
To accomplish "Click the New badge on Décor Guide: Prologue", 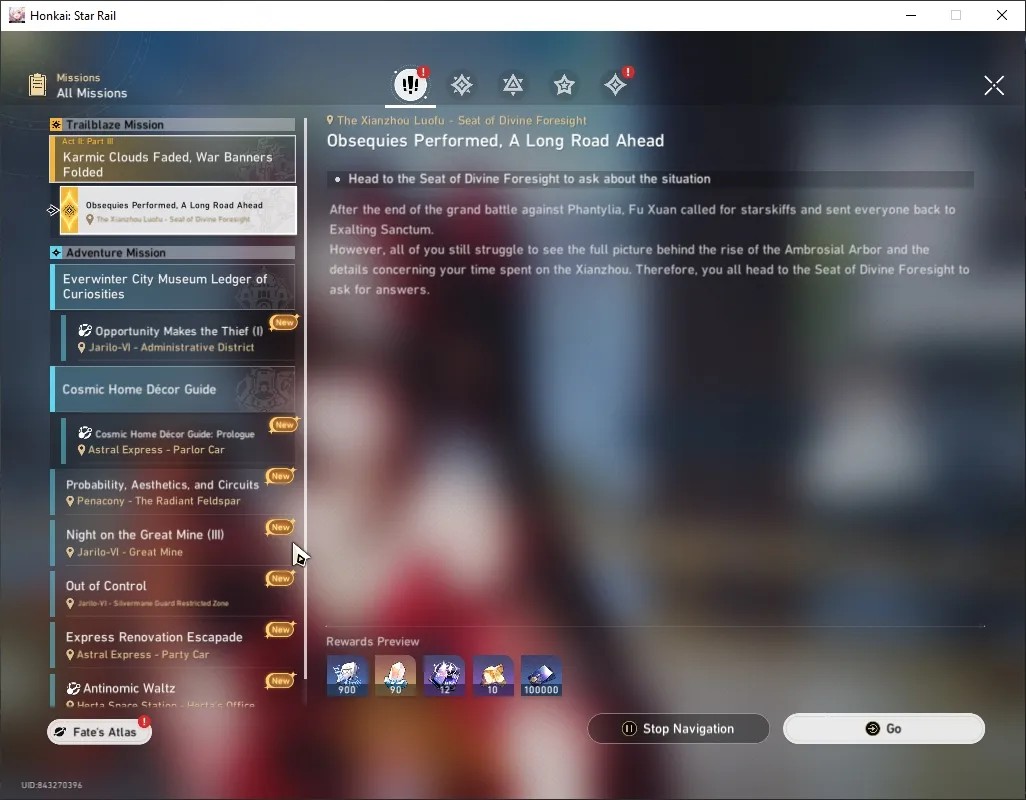I will click(284, 425).
